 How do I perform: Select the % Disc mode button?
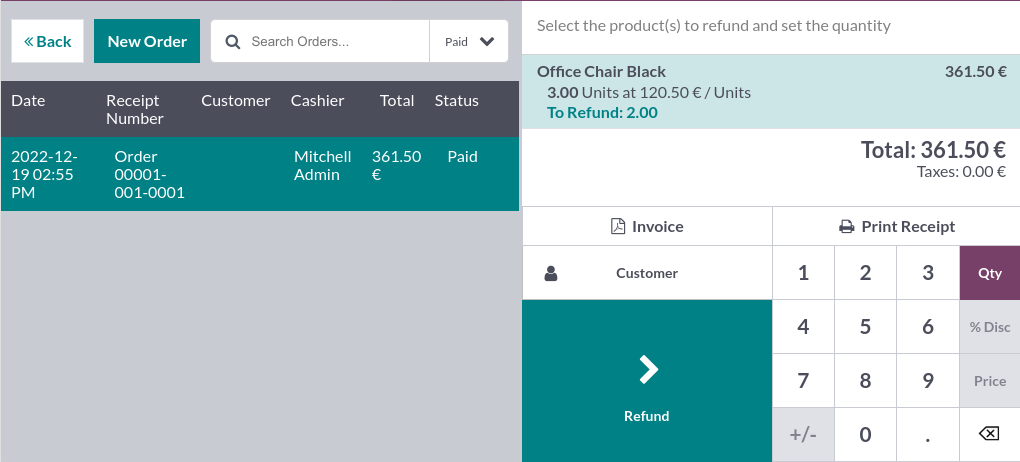point(989,327)
